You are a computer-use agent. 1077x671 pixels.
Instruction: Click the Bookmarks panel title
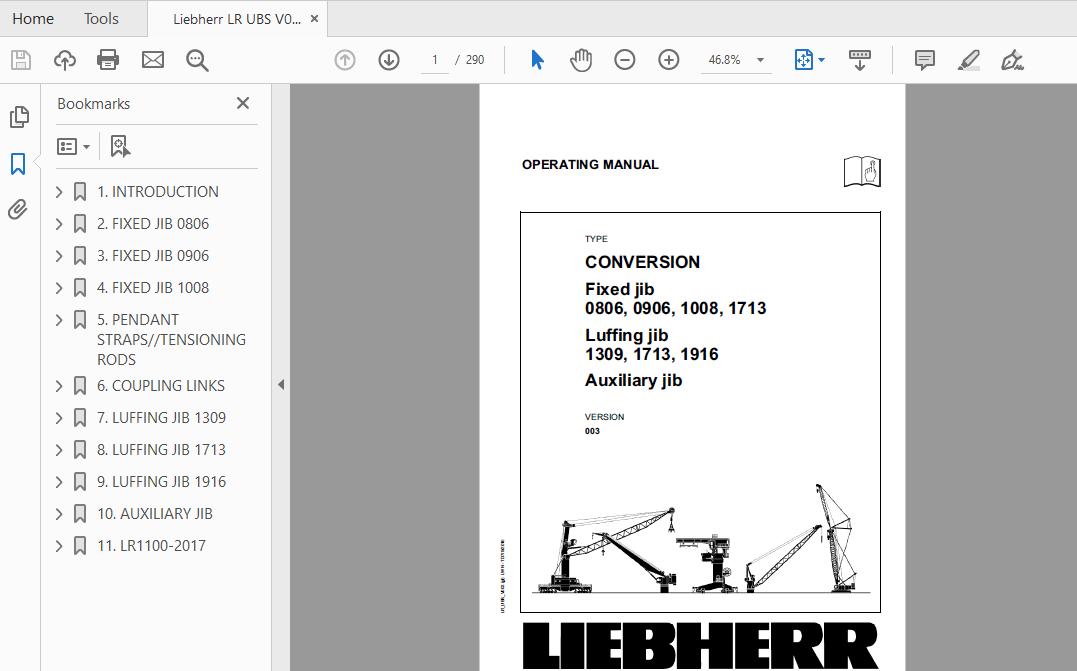coord(93,104)
